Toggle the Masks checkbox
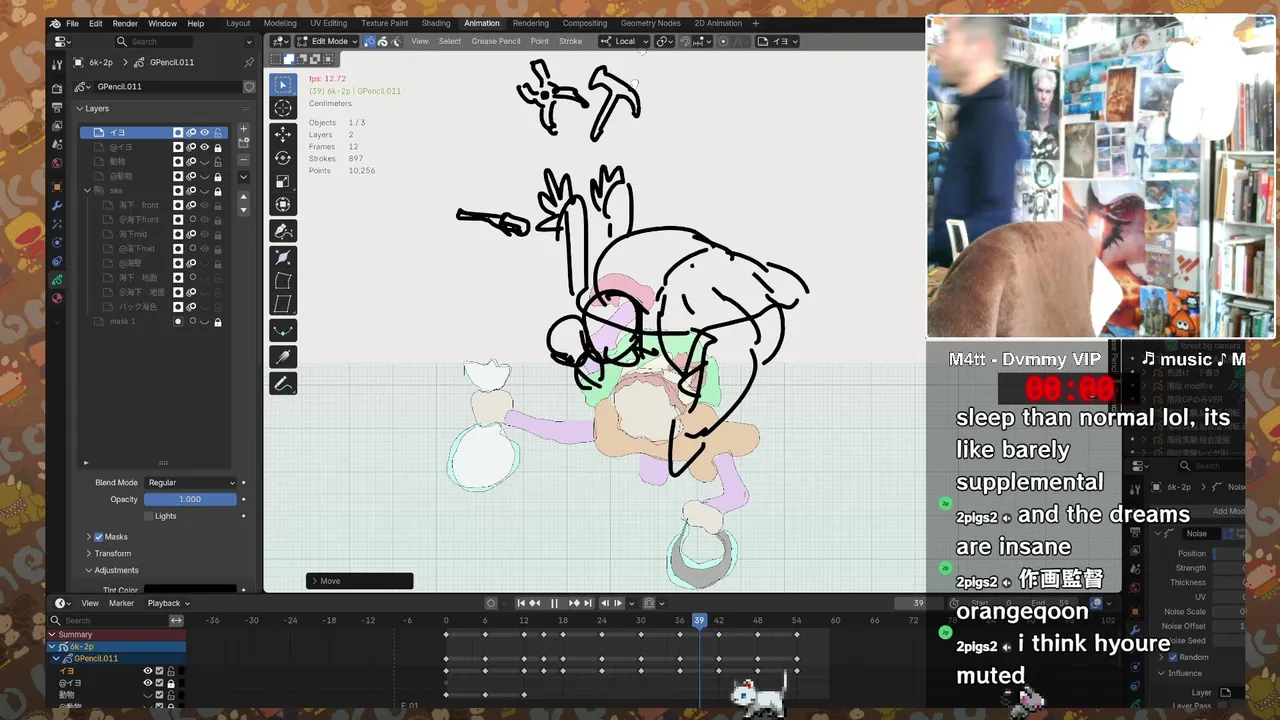The width and height of the screenshot is (1280, 720). click(x=98, y=537)
